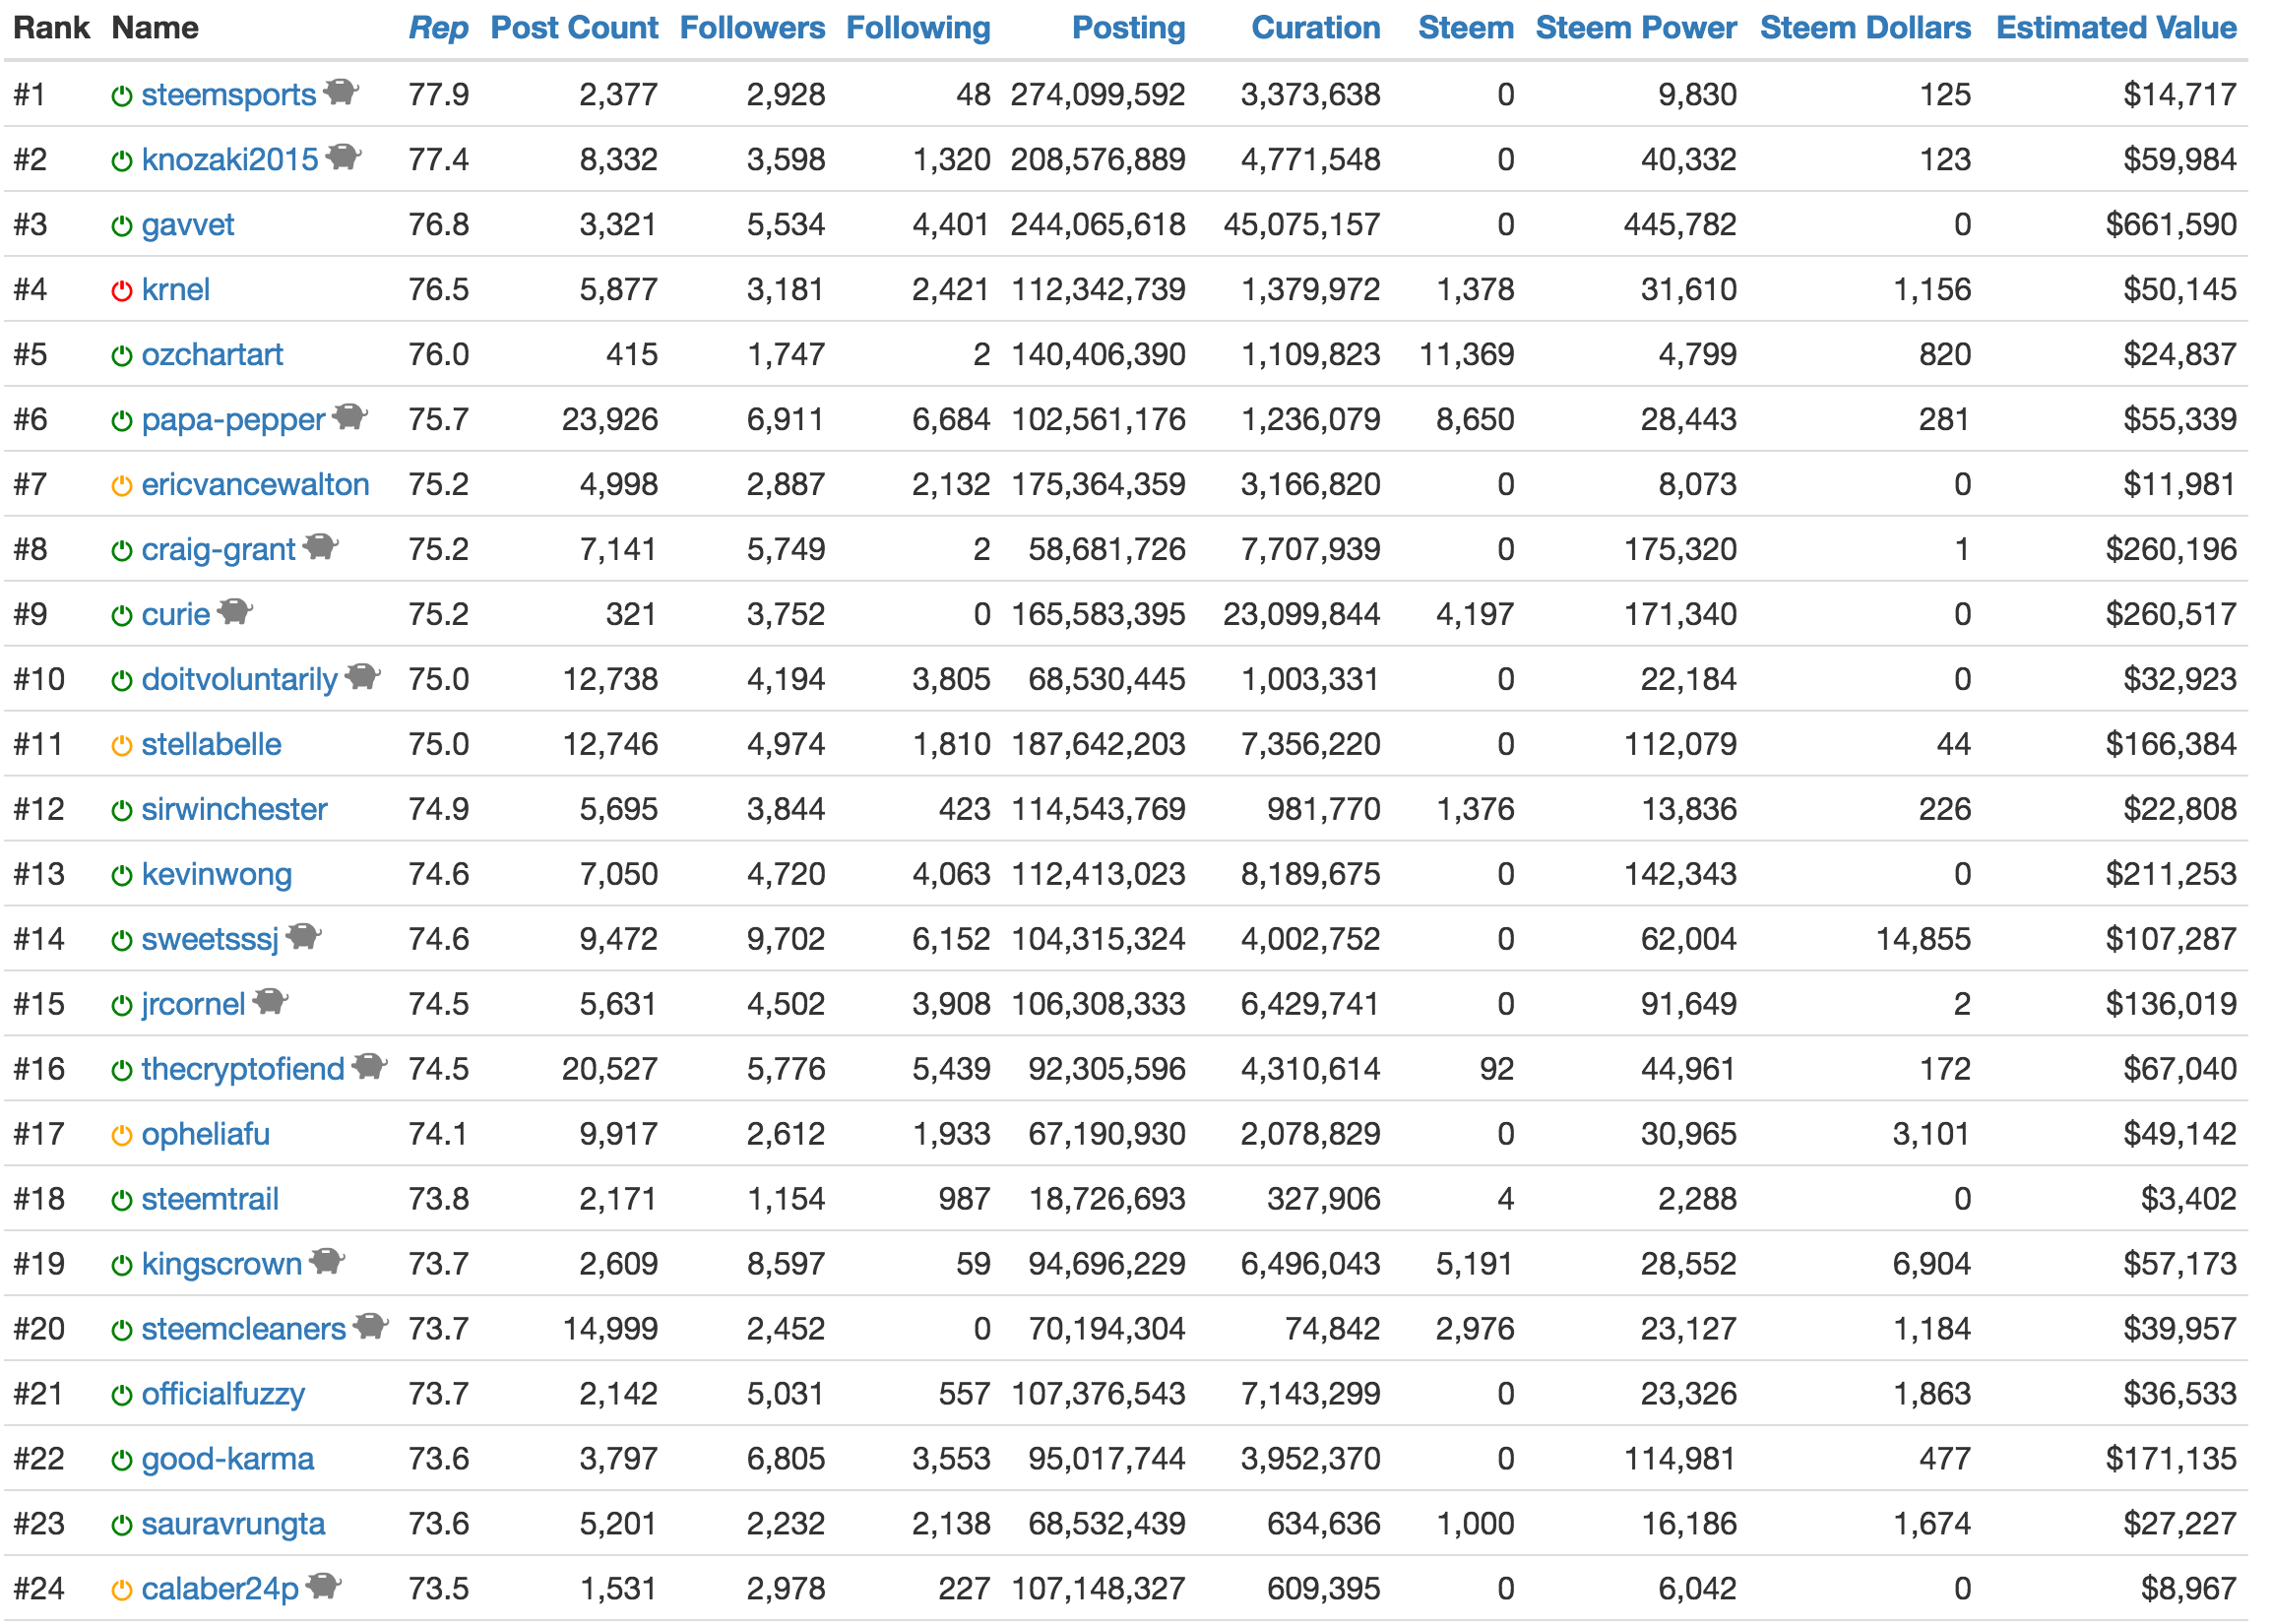2272x1624 pixels.
Task: Click the whale badge next to papa-pepper
Action: (351, 417)
